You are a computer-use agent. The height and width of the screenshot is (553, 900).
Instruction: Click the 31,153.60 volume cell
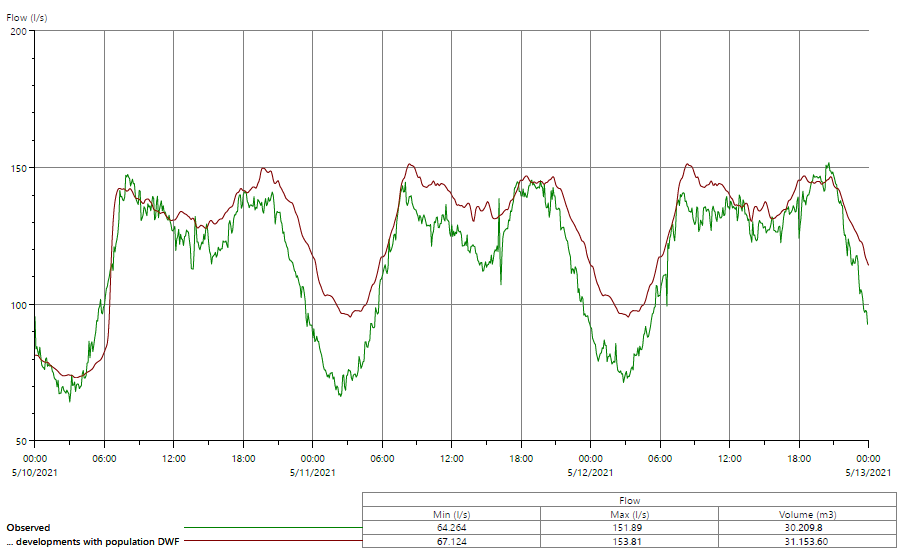click(x=807, y=541)
